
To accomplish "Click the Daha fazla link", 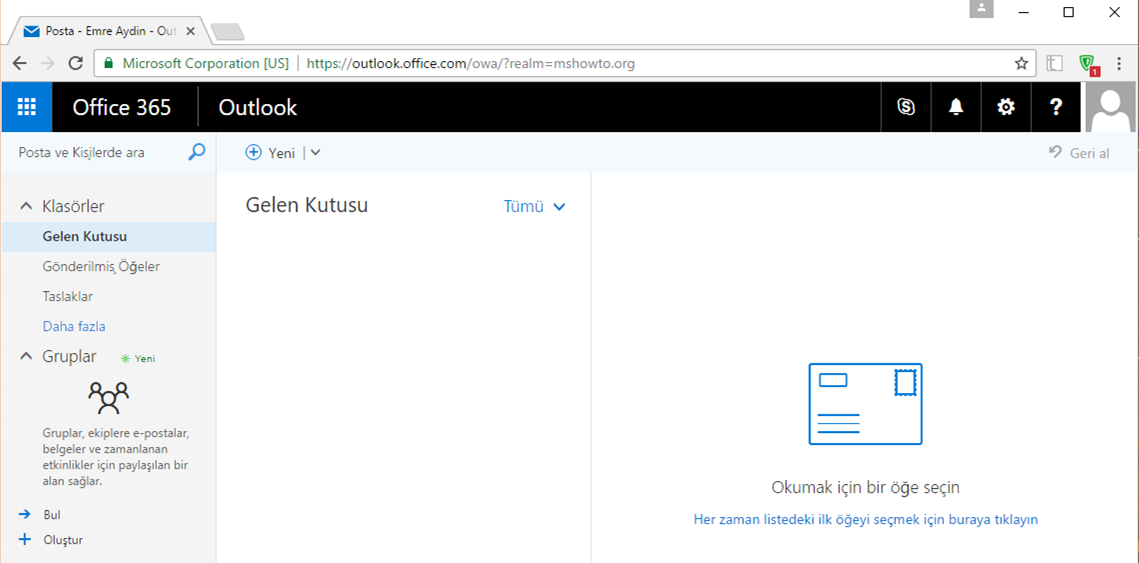I will coord(74,326).
